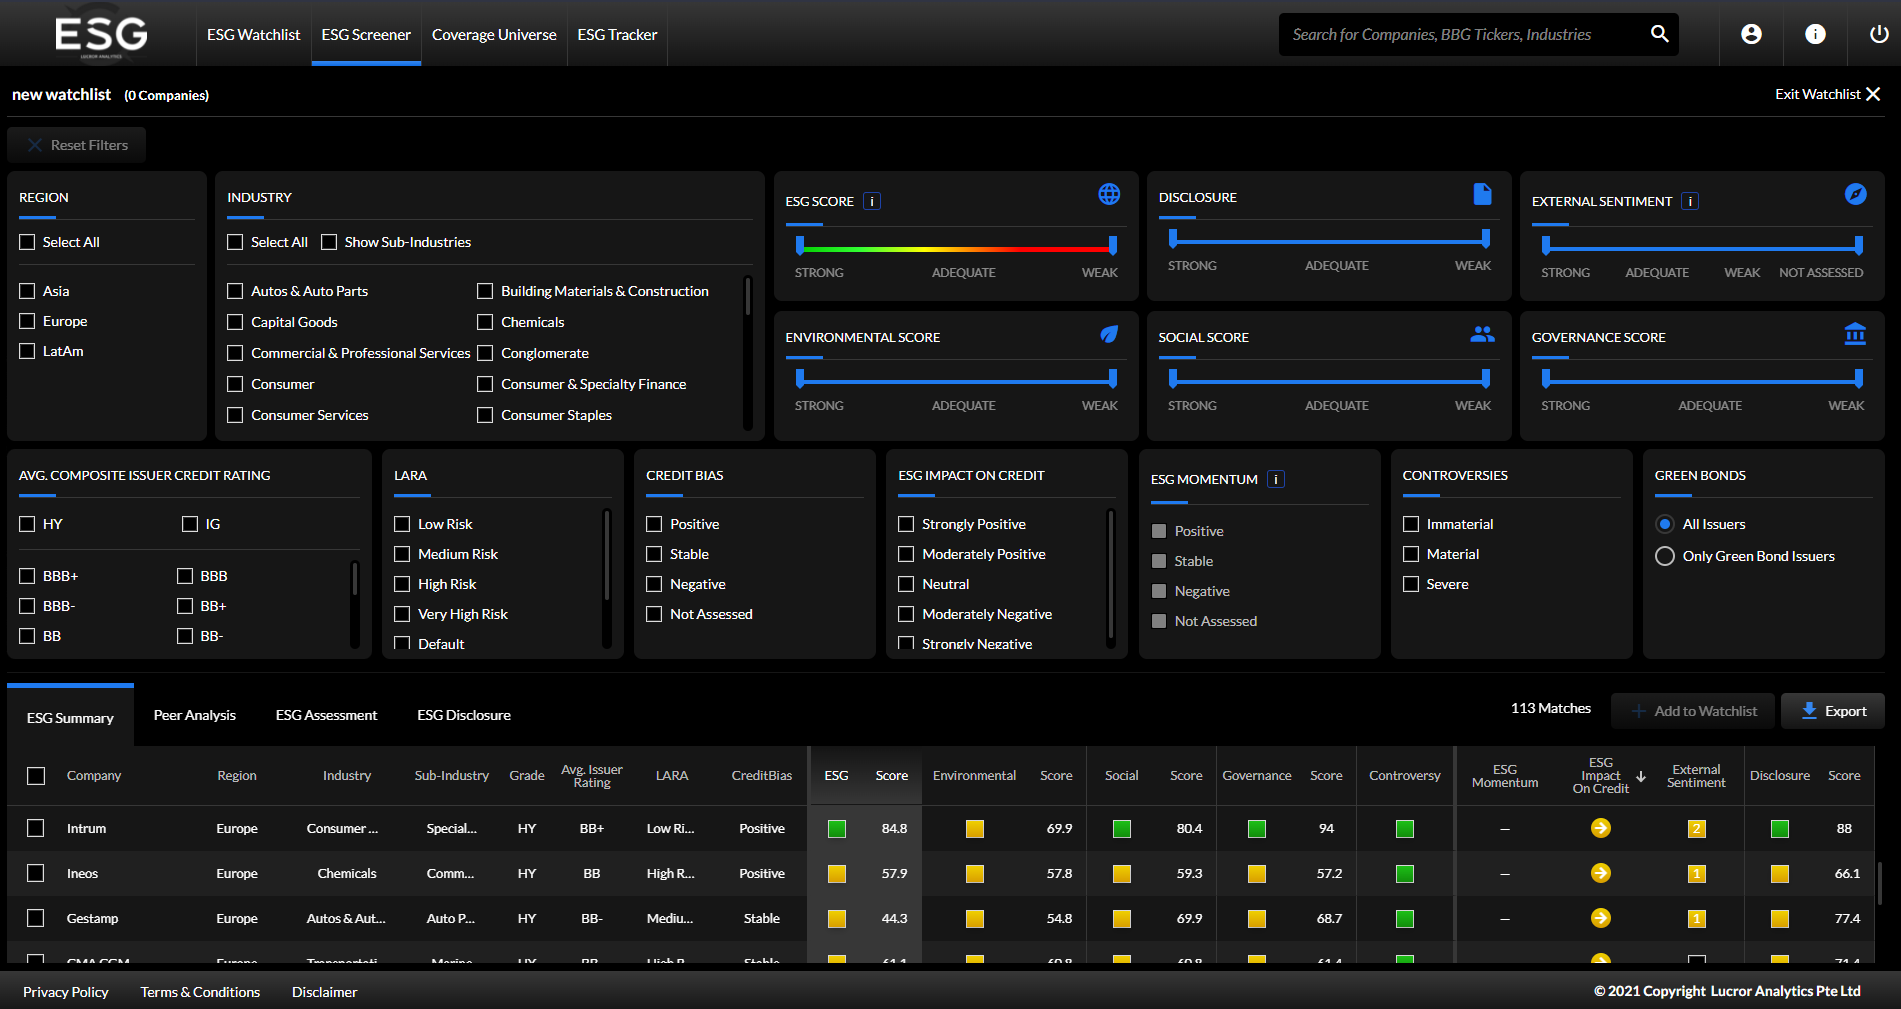Check the Severe controversies box
The image size is (1901, 1009).
click(x=1411, y=584)
